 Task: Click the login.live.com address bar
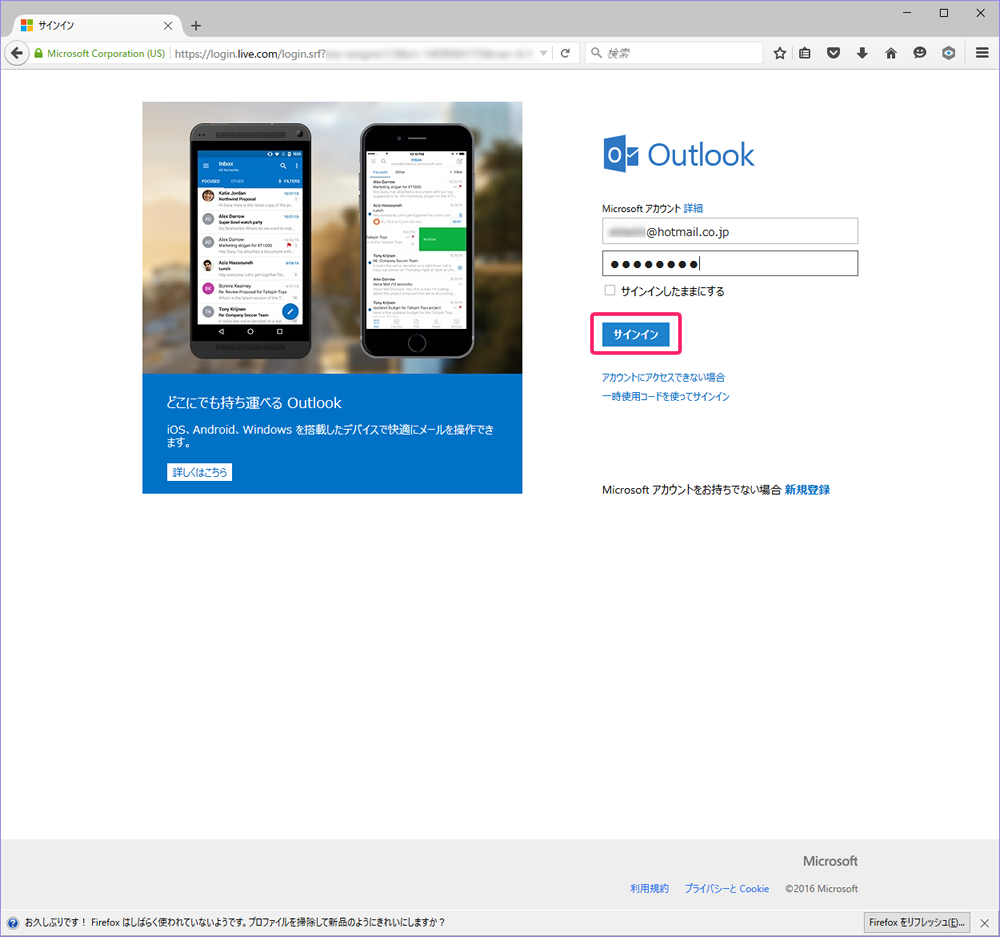354,54
